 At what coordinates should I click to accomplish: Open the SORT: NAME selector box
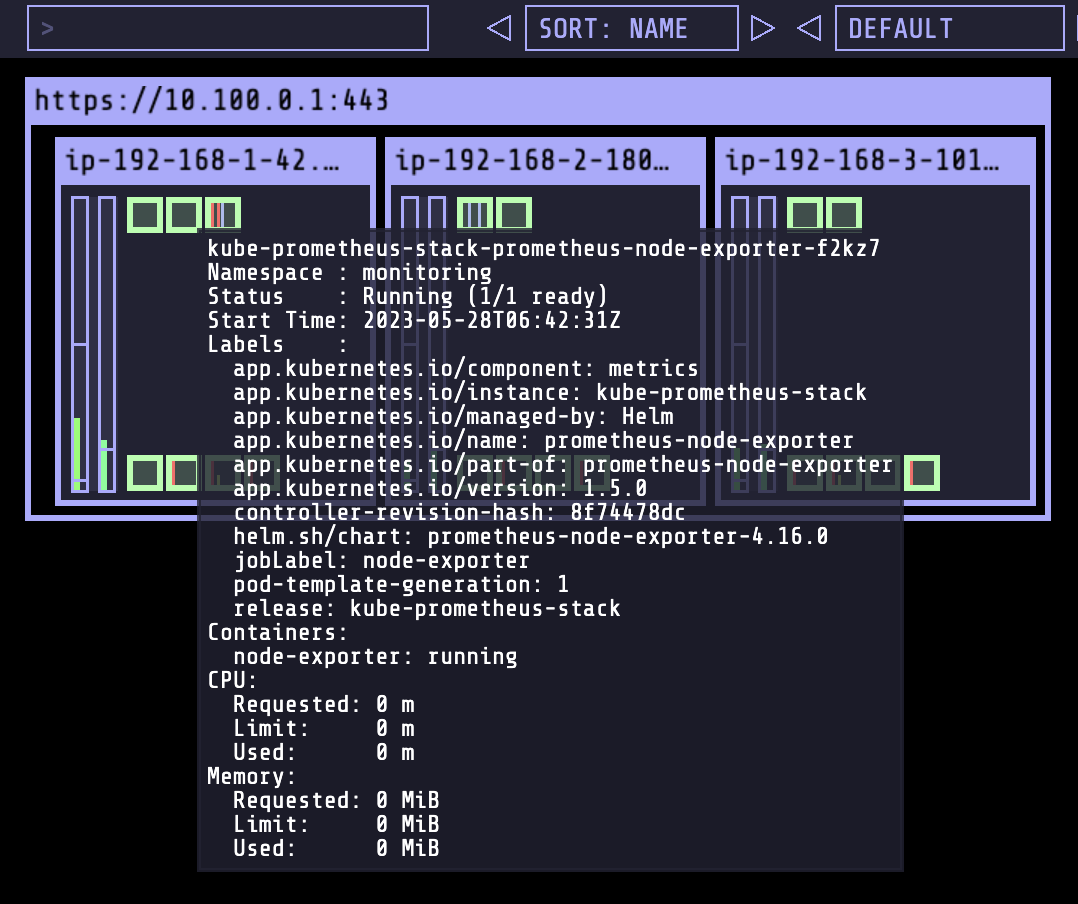pyautogui.click(x=632, y=28)
